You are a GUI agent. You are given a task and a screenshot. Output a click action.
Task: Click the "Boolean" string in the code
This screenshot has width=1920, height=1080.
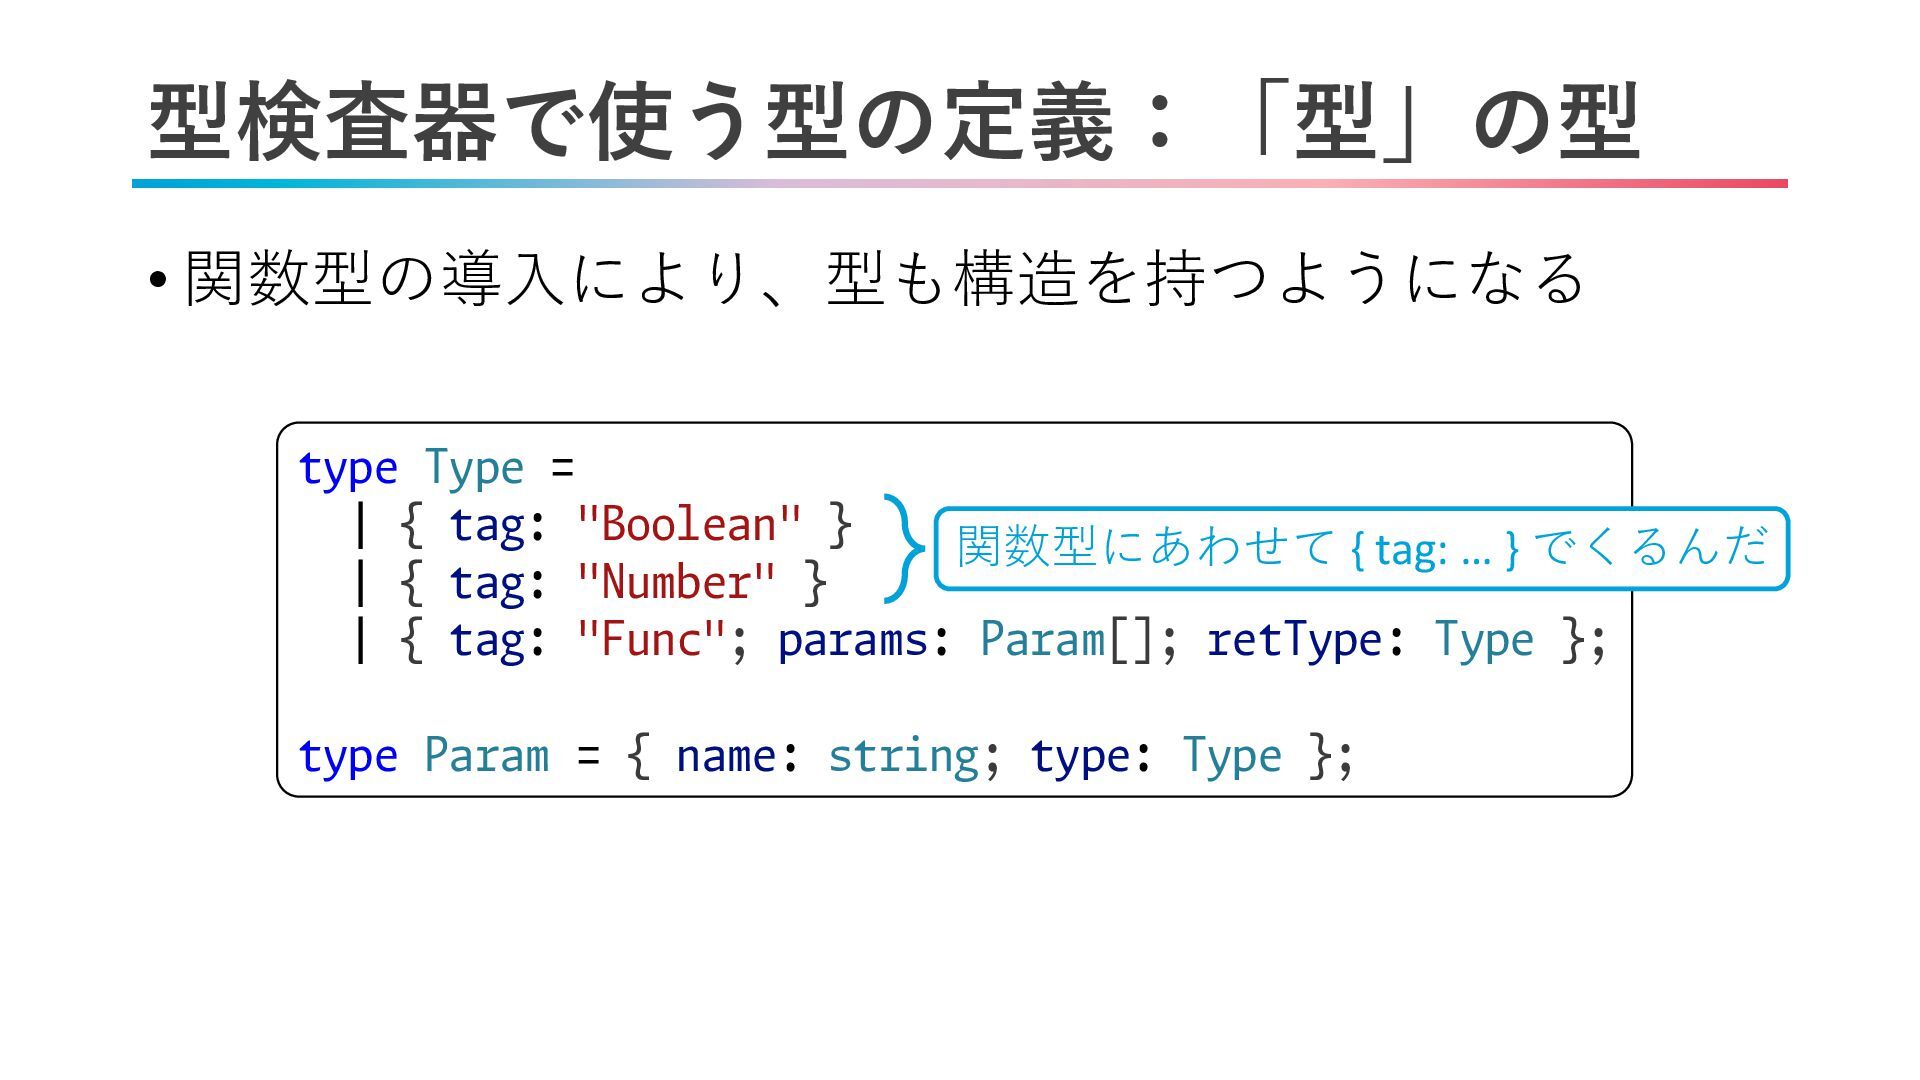pyautogui.click(x=689, y=524)
